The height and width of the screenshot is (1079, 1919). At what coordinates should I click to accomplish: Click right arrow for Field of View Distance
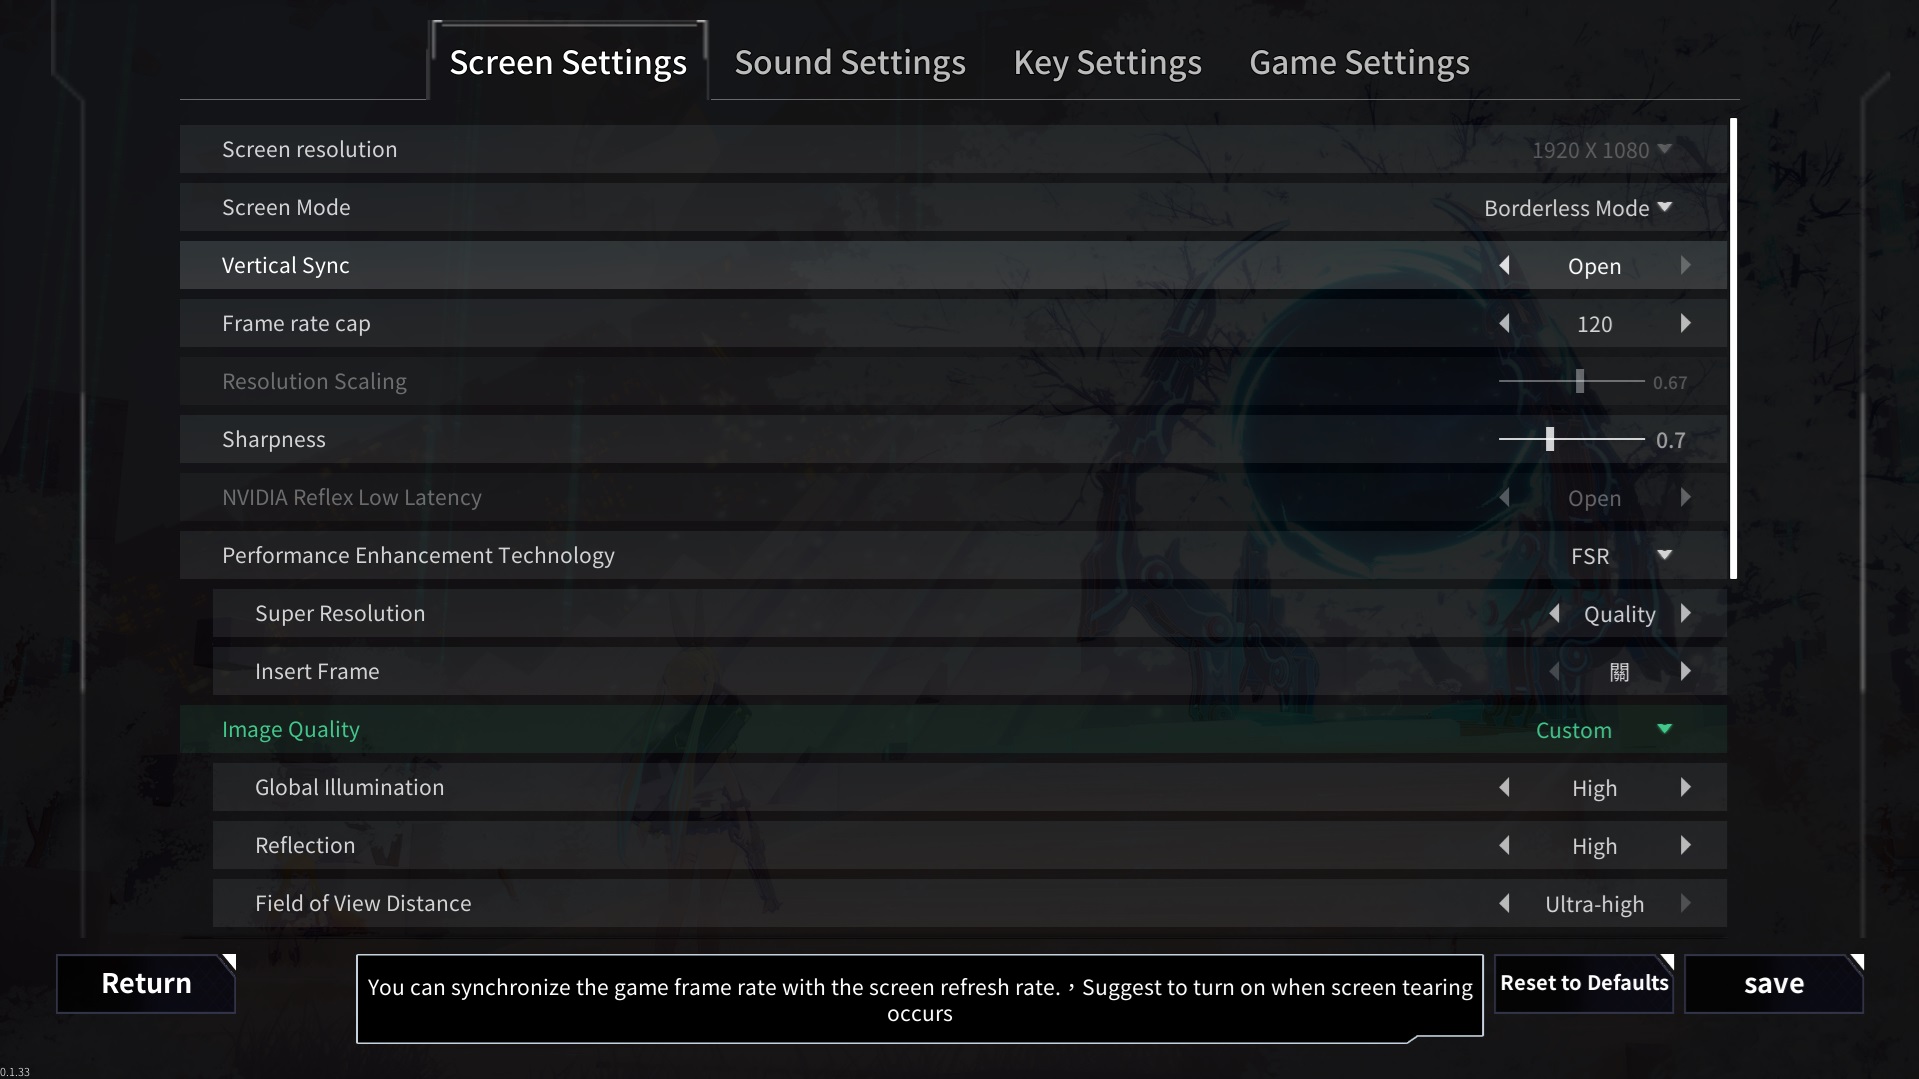[x=1686, y=904]
